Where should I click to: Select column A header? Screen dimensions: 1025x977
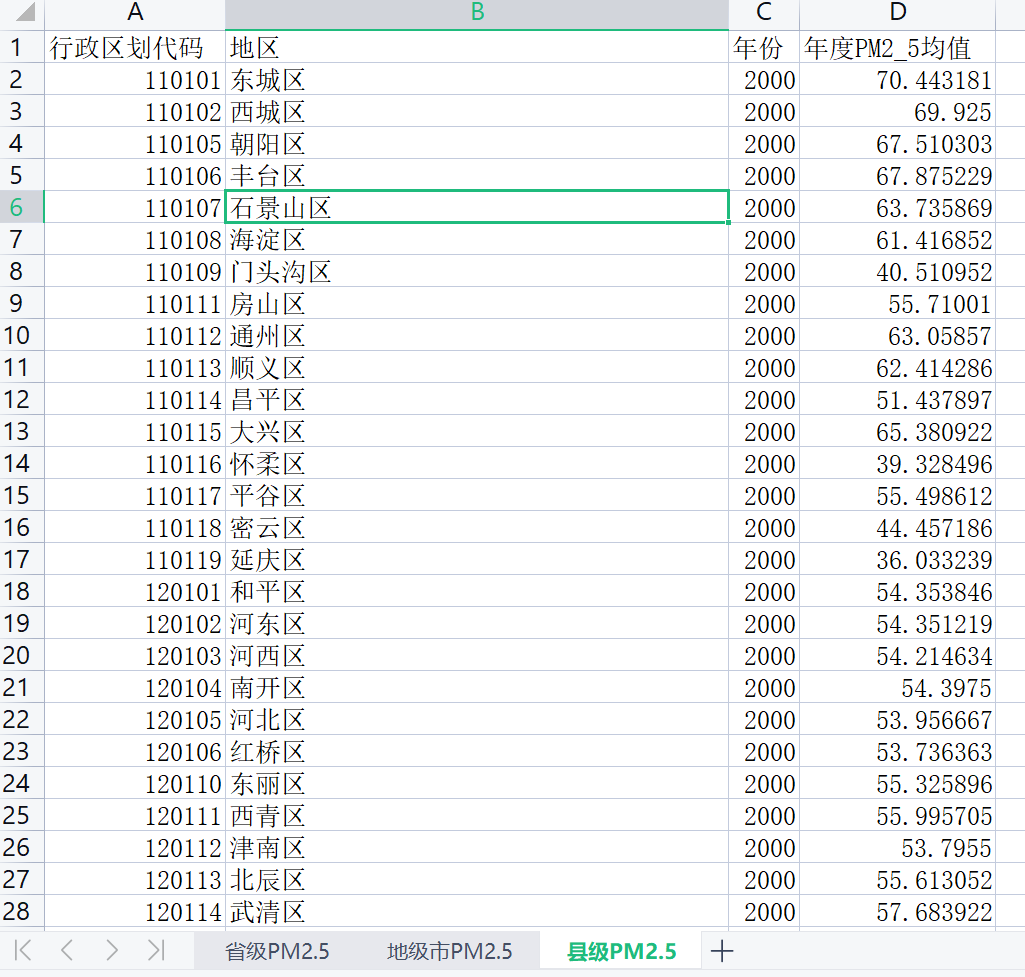135,13
